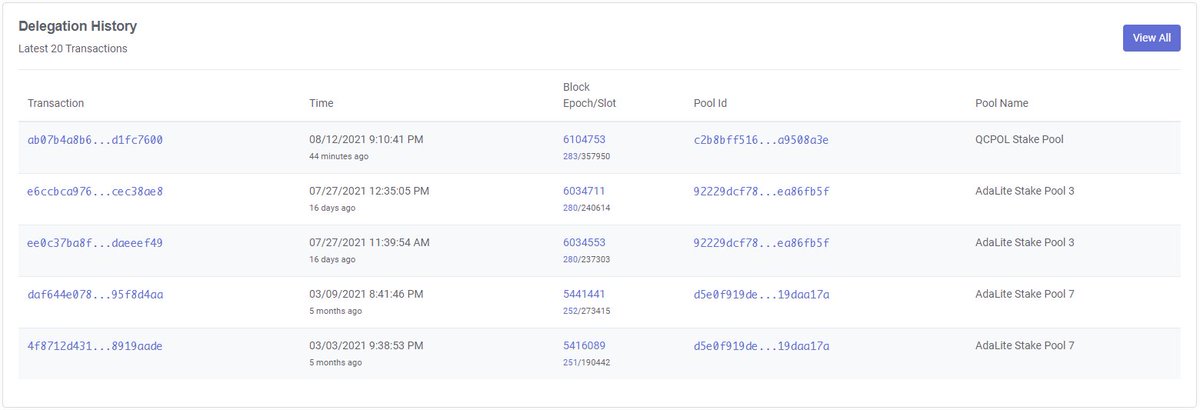Open pool id d5e0f919de in 03/03/2021 row
Screen dimensions: 1200x410
[761, 346]
